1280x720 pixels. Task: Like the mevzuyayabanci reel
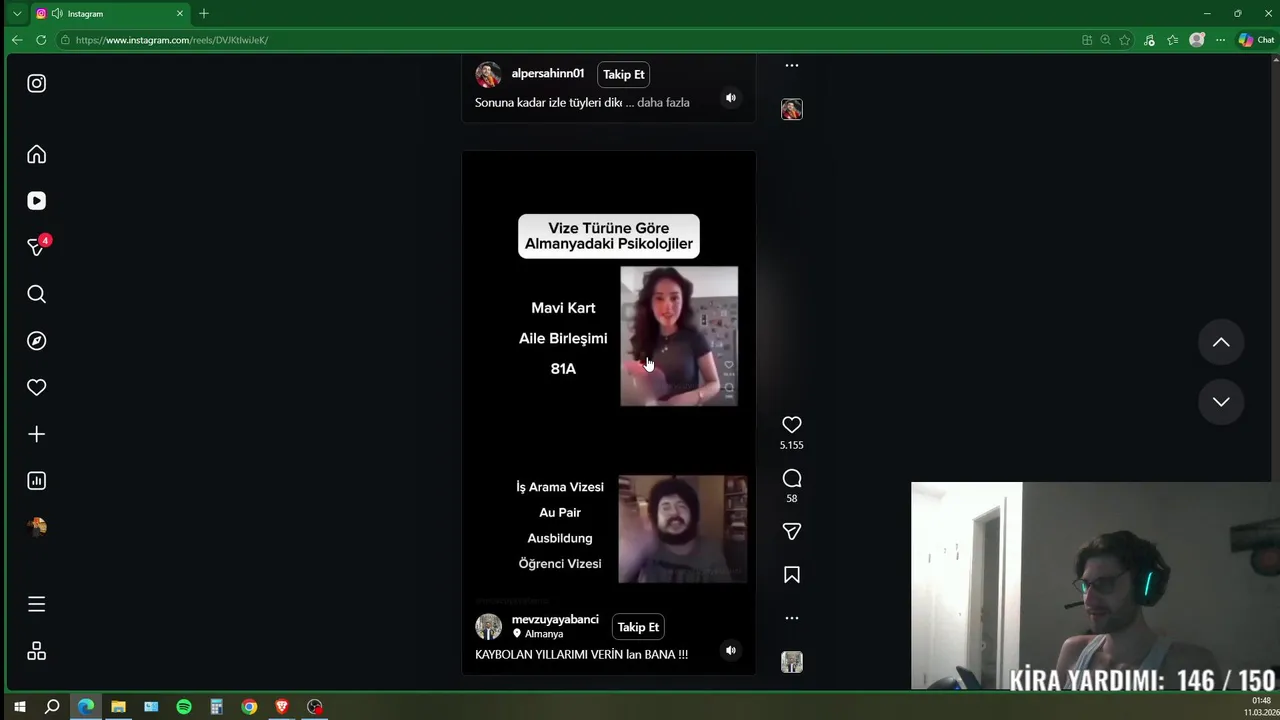(x=791, y=425)
